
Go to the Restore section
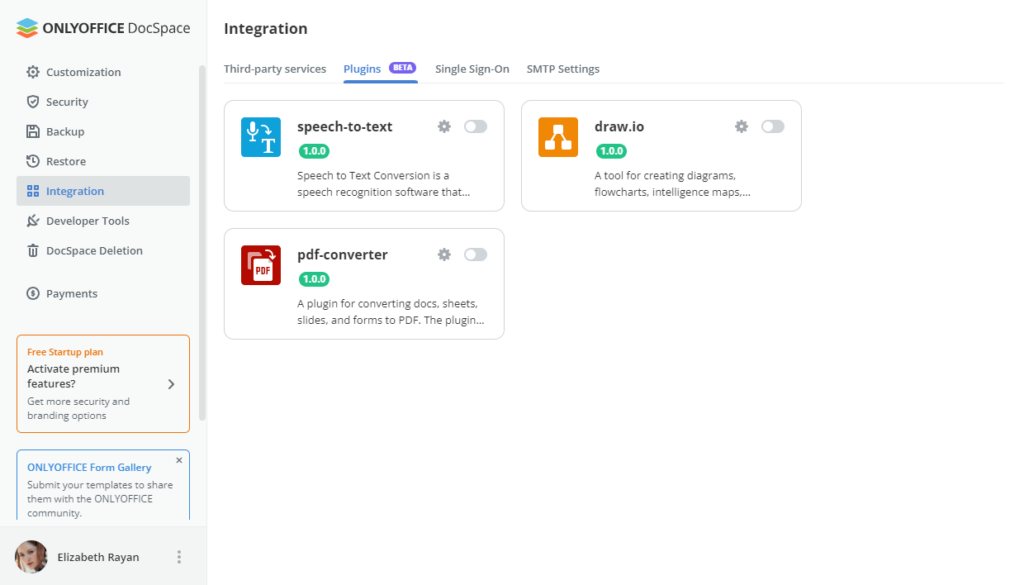coord(68,160)
